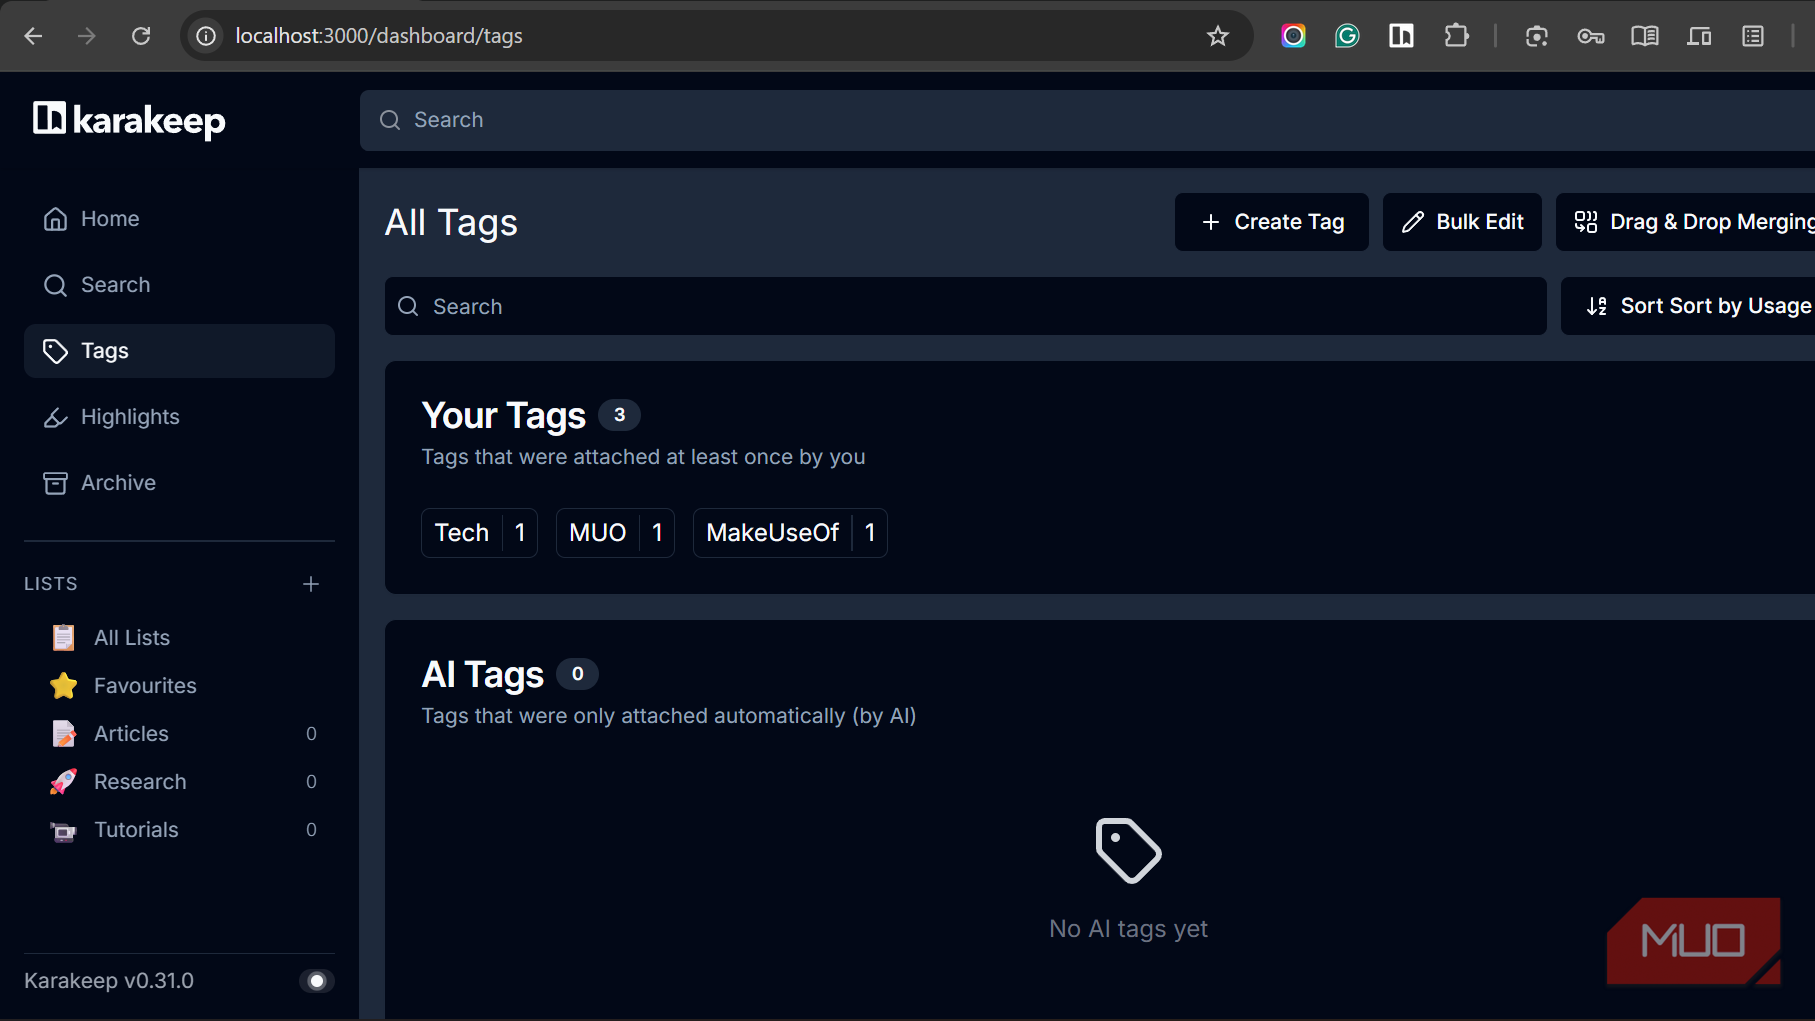1815x1021 pixels.
Task: Bookmark this page with the star icon
Action: point(1217,36)
